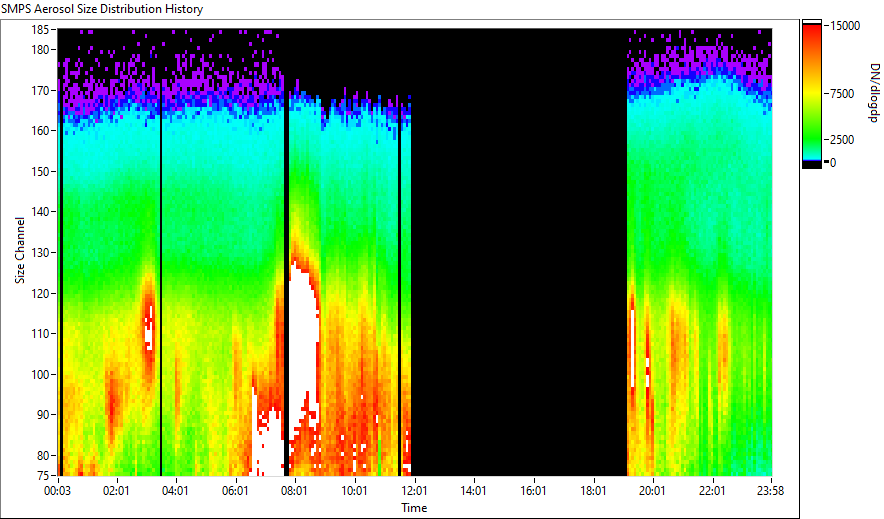
Task: Click the 04:01 time axis tick label
Action: coord(175,491)
